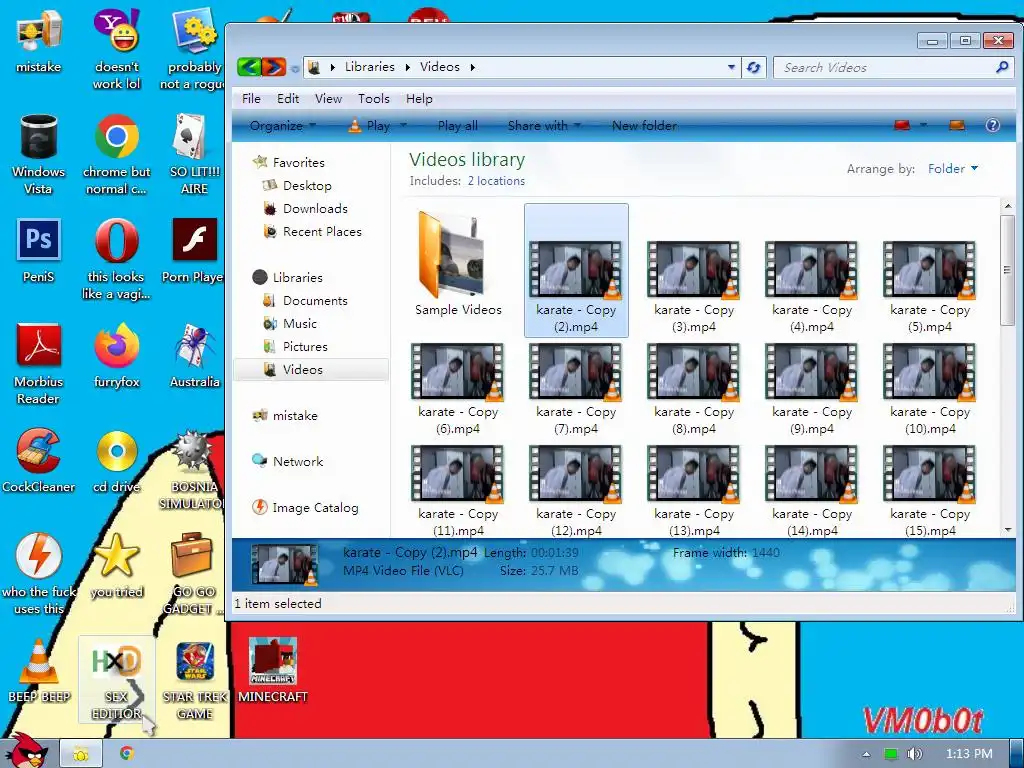Click the Show desktop button
This screenshot has height=768, width=1024.
pyautogui.click(x=1016, y=754)
